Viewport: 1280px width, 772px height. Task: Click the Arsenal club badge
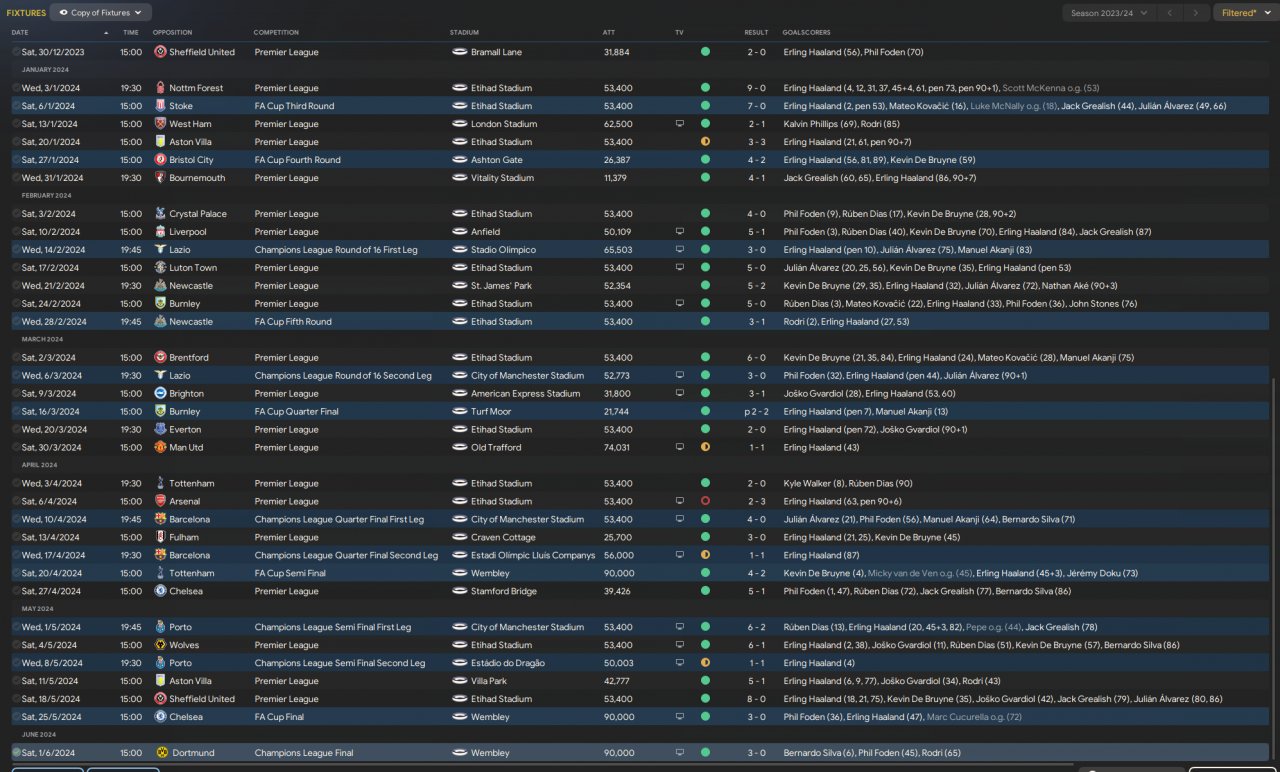(x=160, y=502)
